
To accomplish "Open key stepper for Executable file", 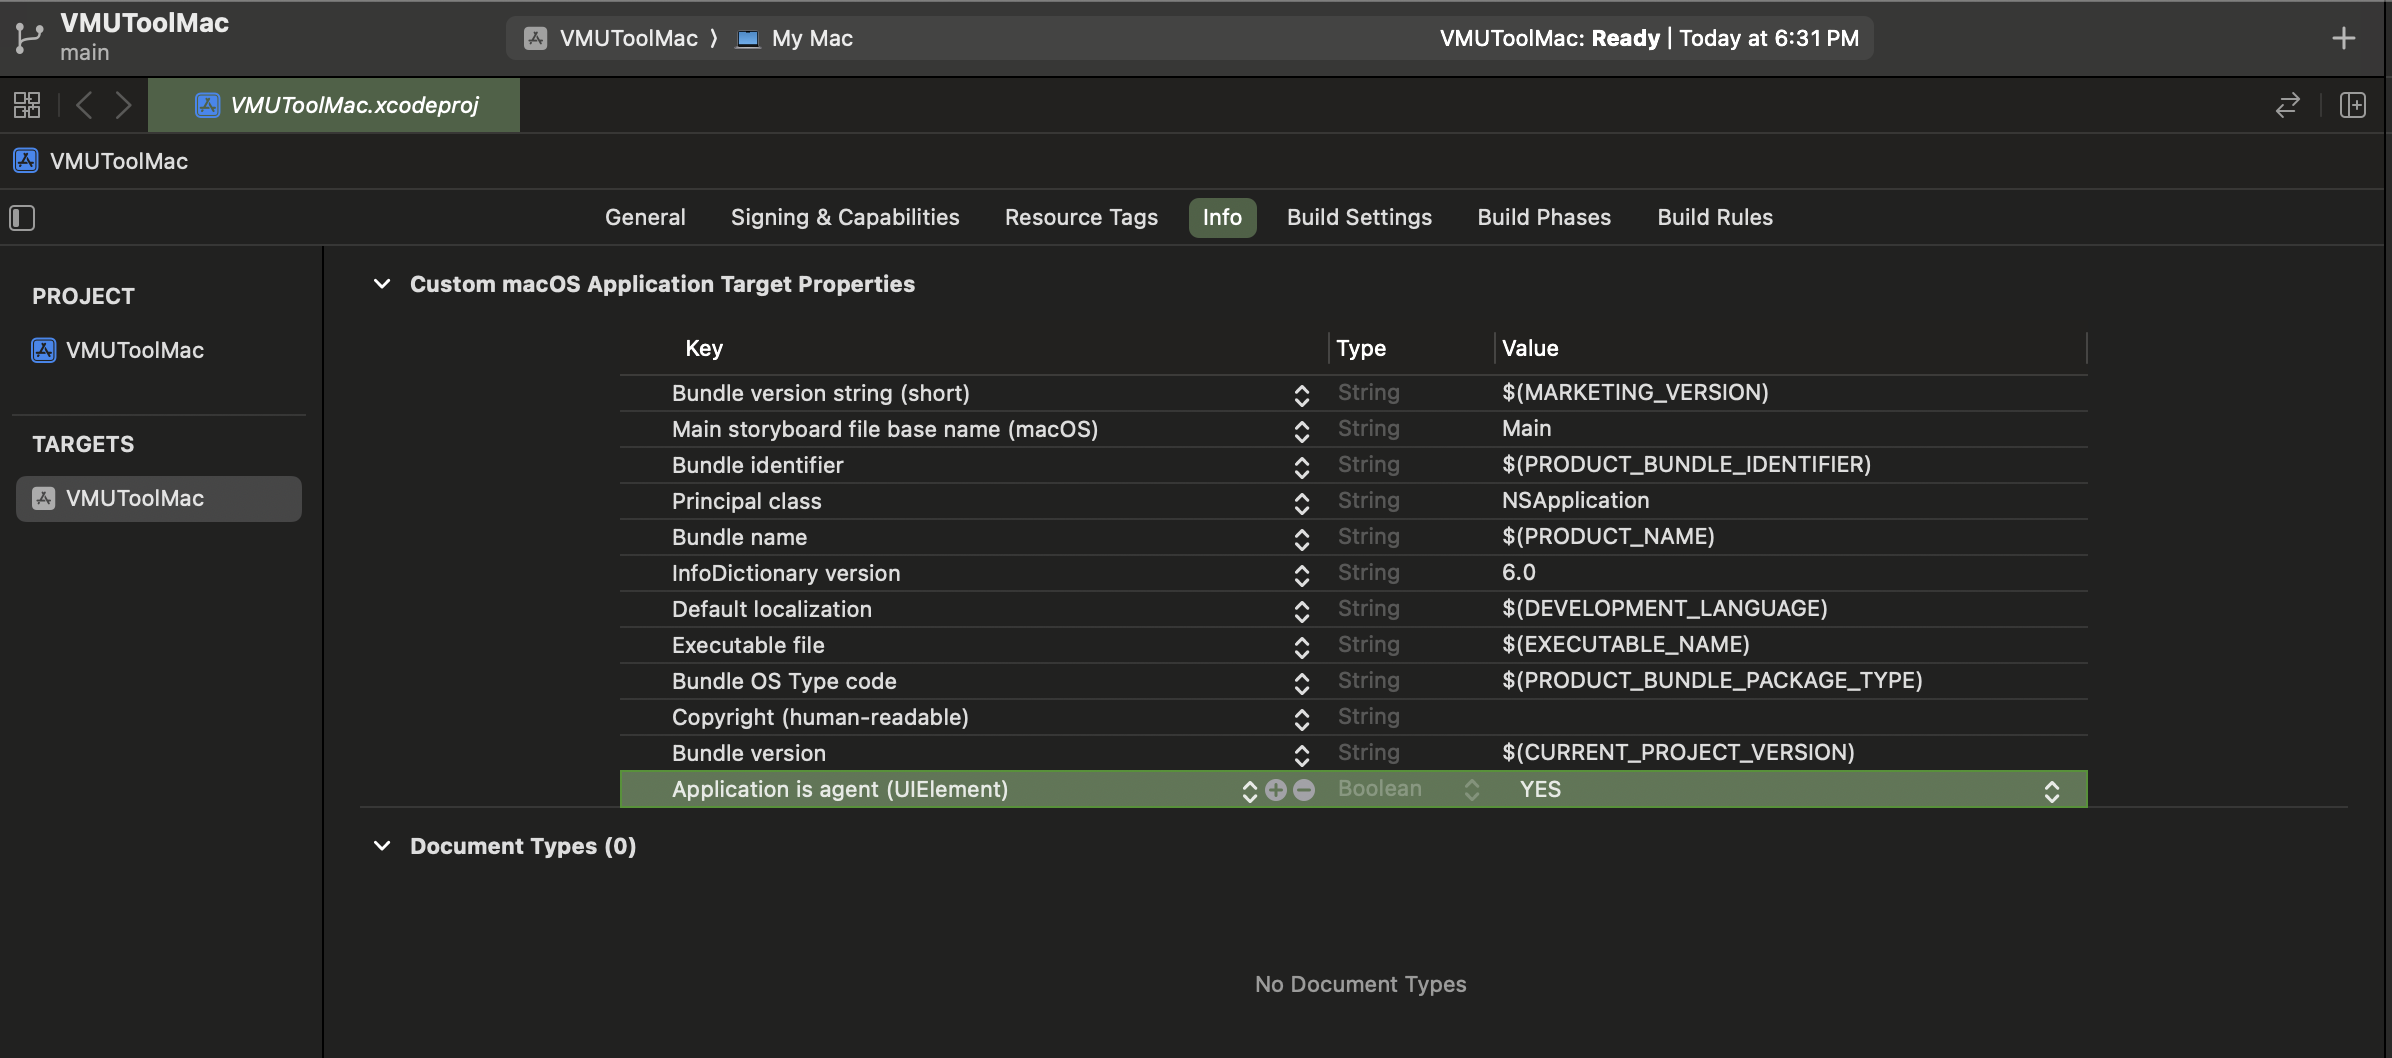I will (1301, 646).
